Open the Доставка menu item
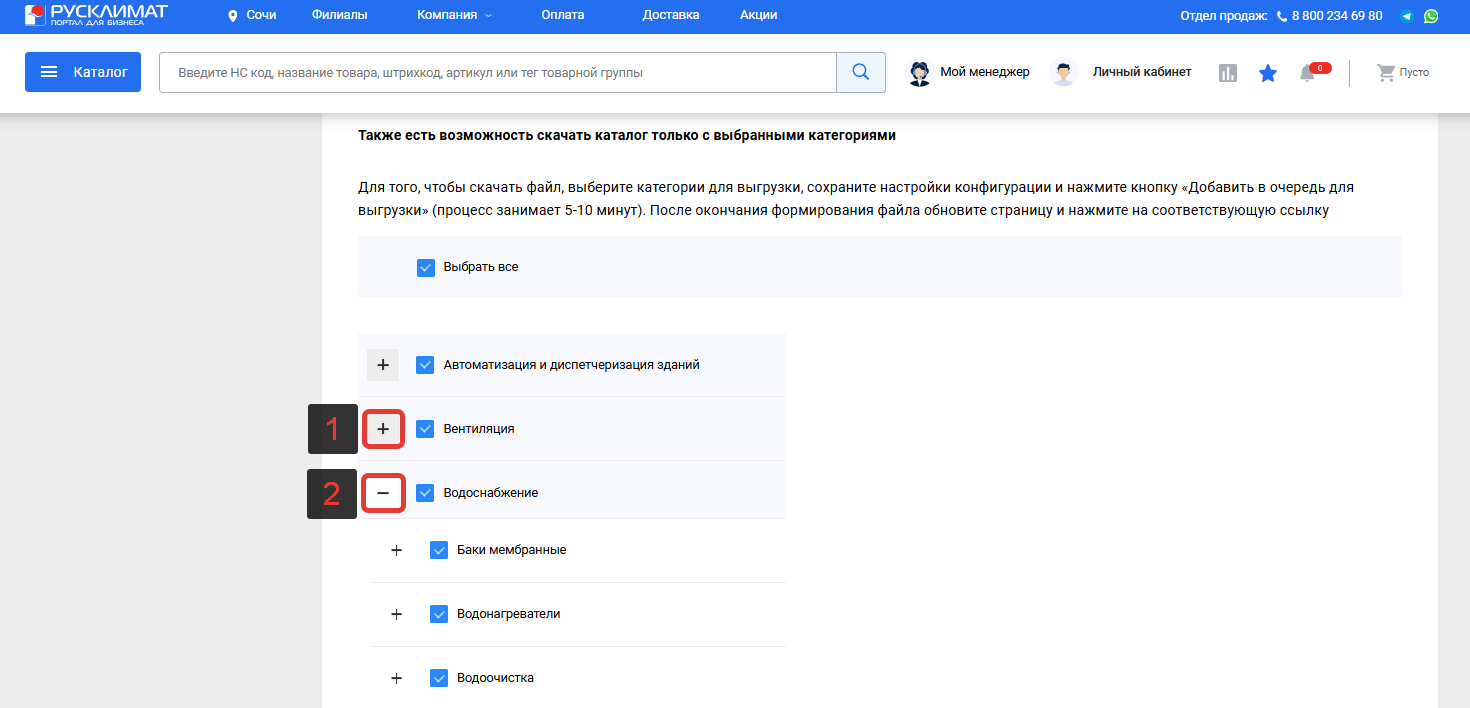This screenshot has height=708, width=1470. tap(671, 16)
